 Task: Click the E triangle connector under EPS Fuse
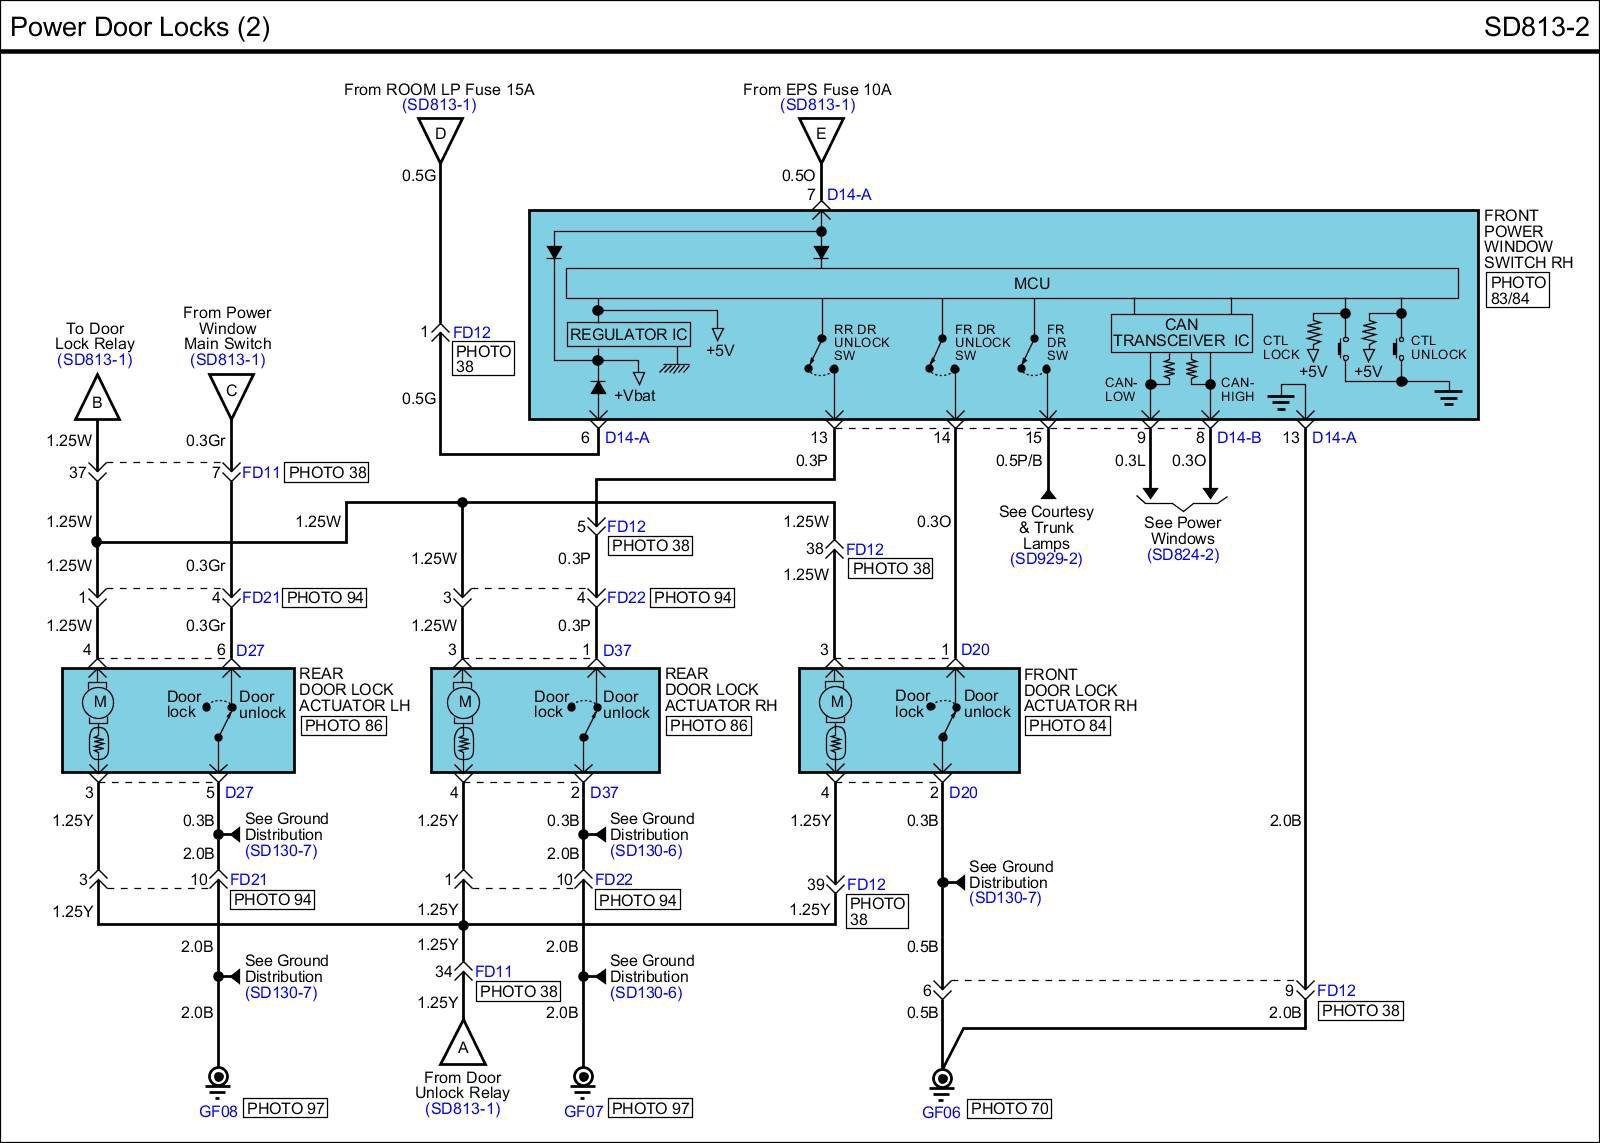821,137
